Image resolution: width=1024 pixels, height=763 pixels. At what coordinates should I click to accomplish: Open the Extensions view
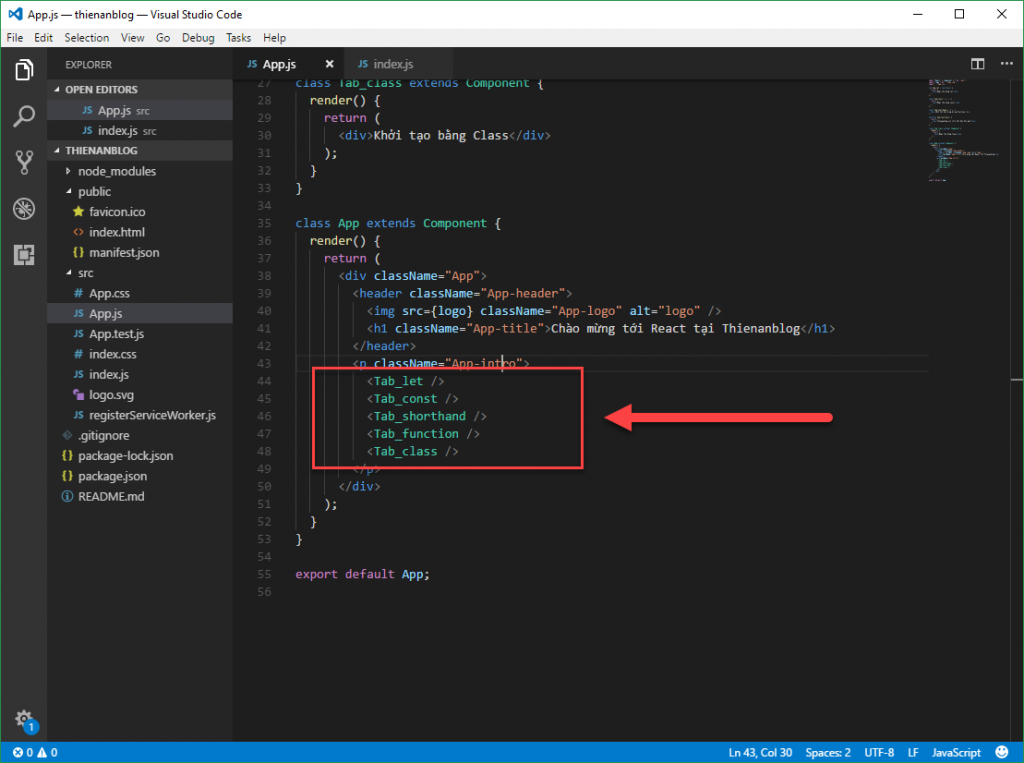[x=24, y=255]
